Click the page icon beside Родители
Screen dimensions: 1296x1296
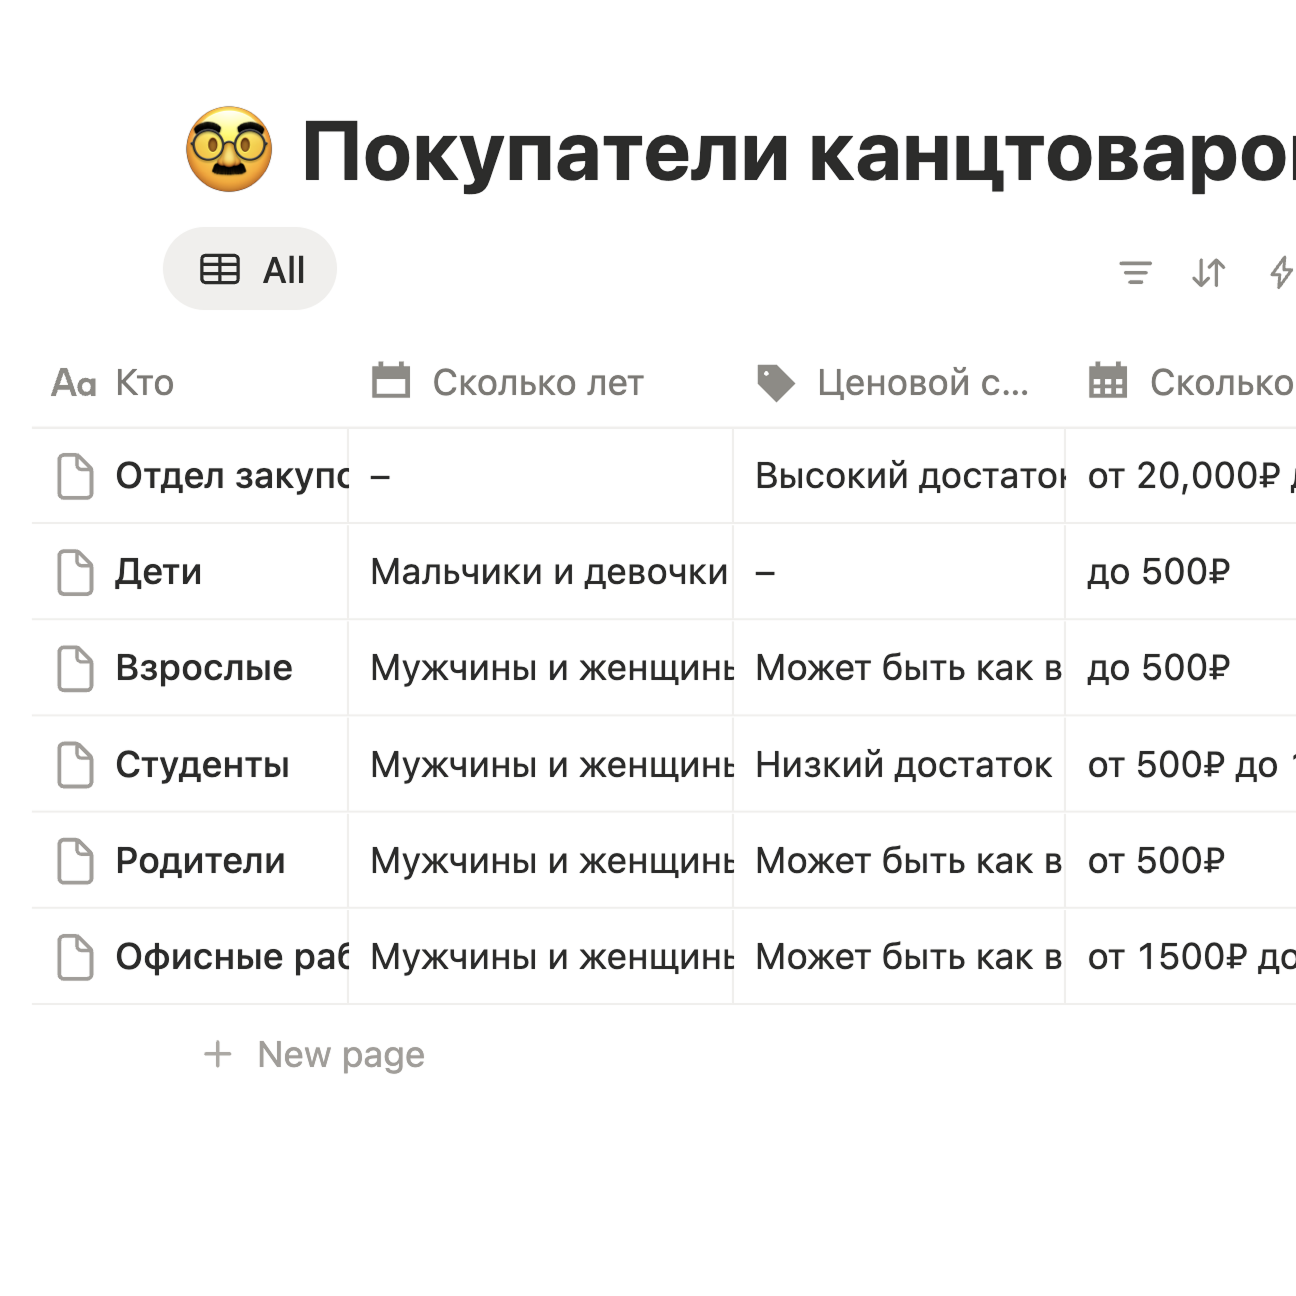tap(76, 861)
